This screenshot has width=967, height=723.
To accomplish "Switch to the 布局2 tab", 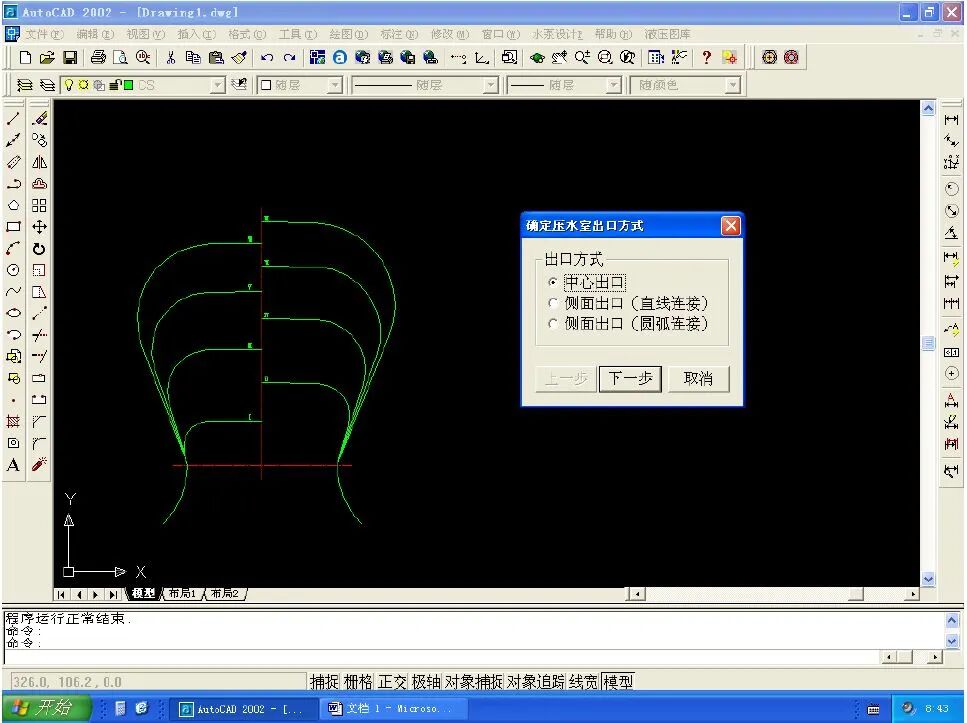I will [224, 593].
